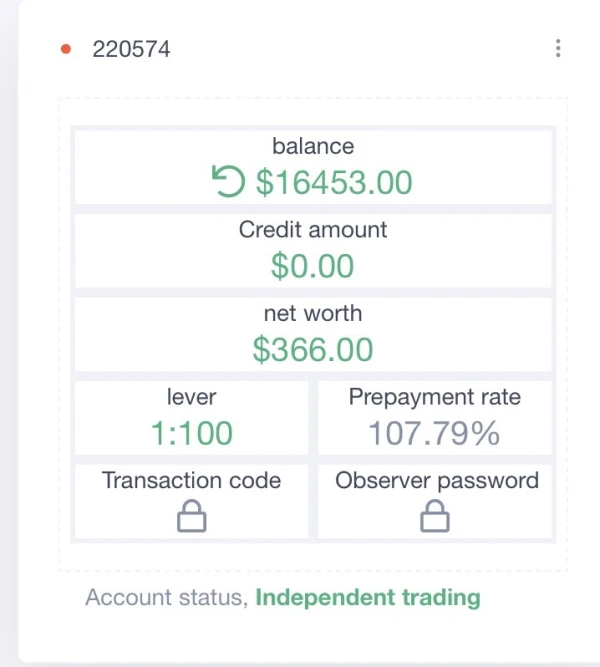The image size is (600, 667).
Task: Click the Observer password lock icon
Action: pyautogui.click(x=435, y=517)
